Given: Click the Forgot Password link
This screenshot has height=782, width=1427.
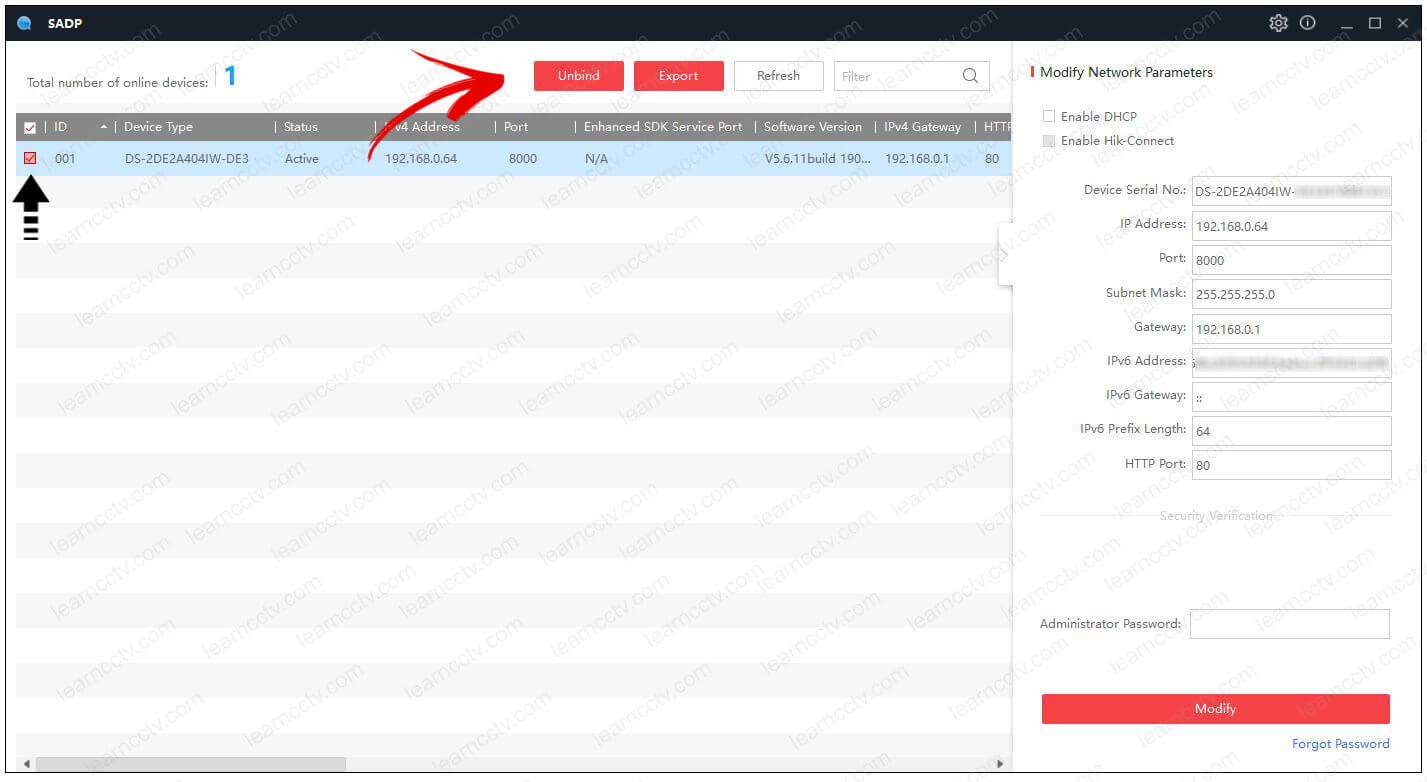Looking at the screenshot, I should pos(1340,743).
